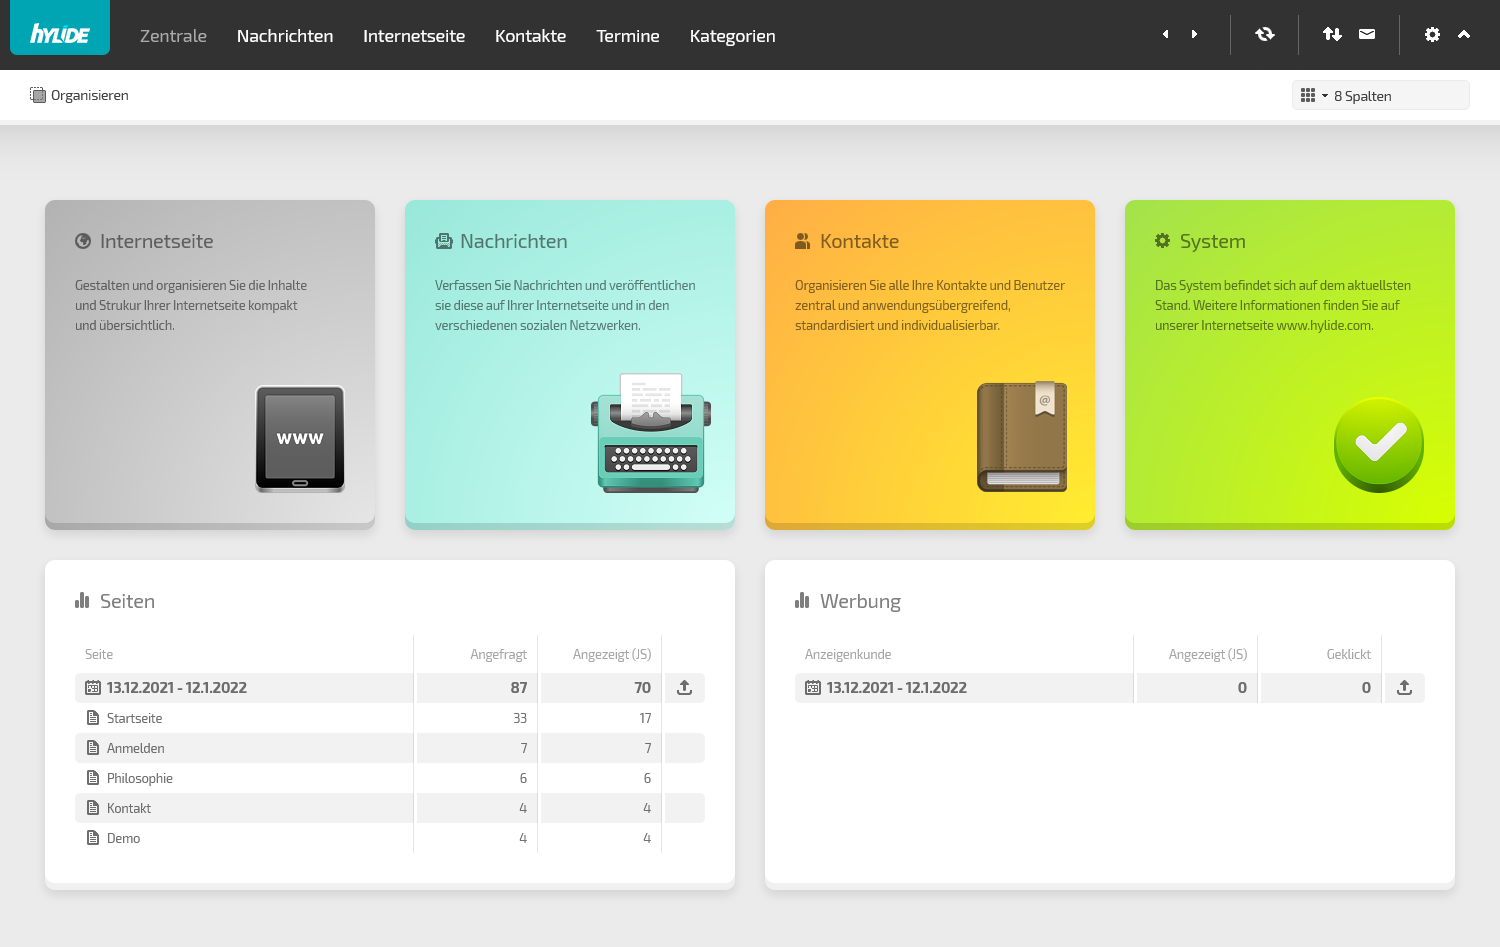Image resolution: width=1500 pixels, height=947 pixels.
Task: Click the export icon in Werbung table
Action: pos(1404,688)
